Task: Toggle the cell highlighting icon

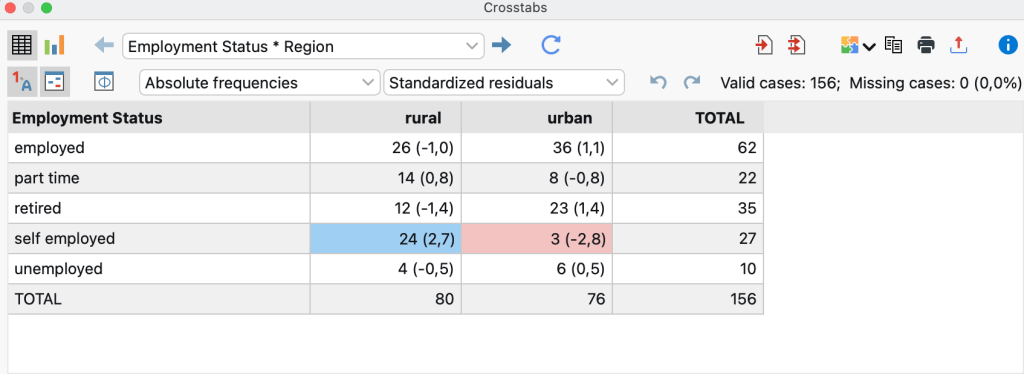Action: [54, 82]
